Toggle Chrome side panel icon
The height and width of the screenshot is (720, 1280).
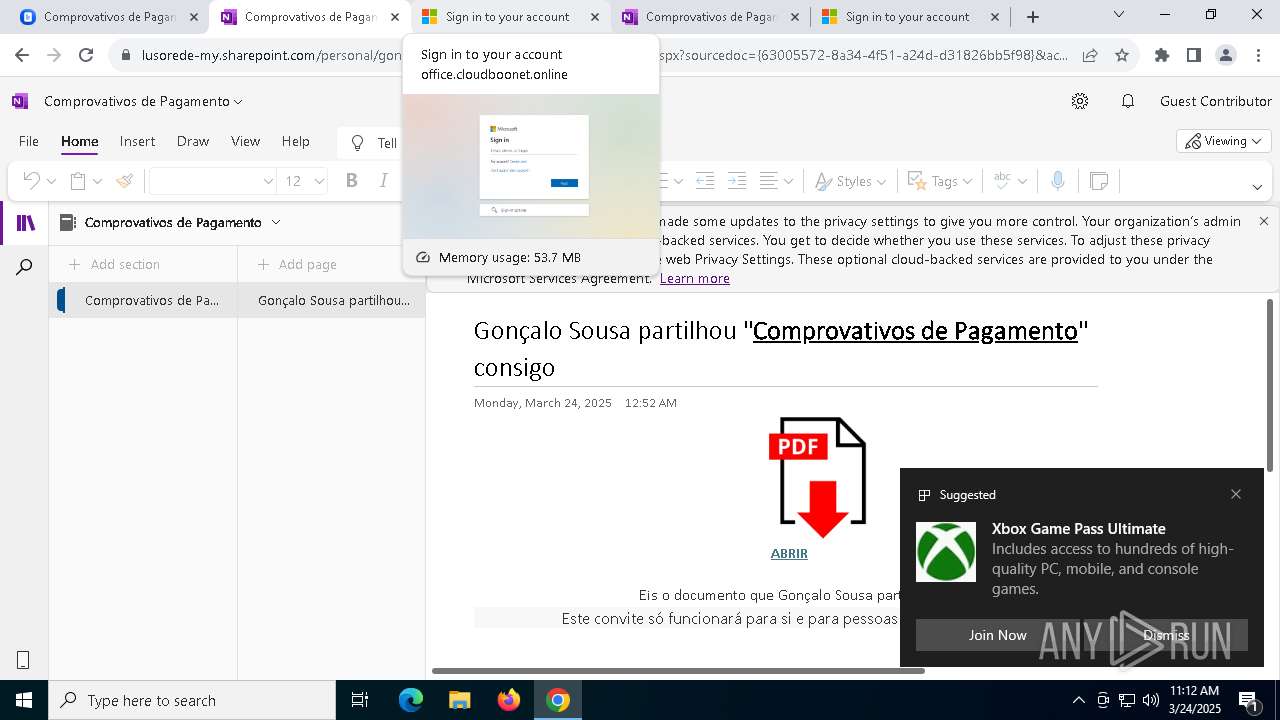1194,56
